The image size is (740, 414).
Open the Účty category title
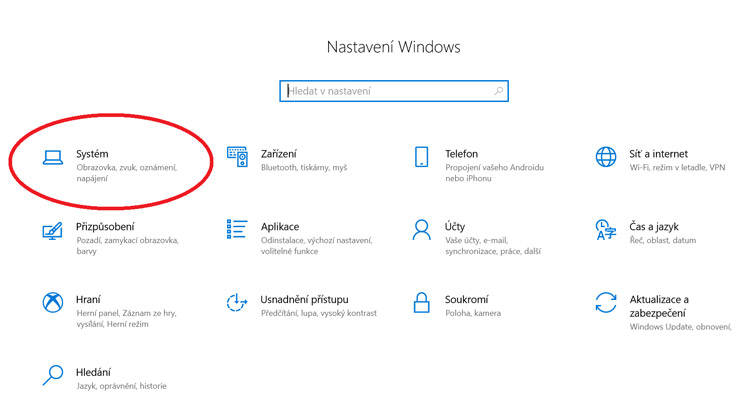click(x=455, y=227)
